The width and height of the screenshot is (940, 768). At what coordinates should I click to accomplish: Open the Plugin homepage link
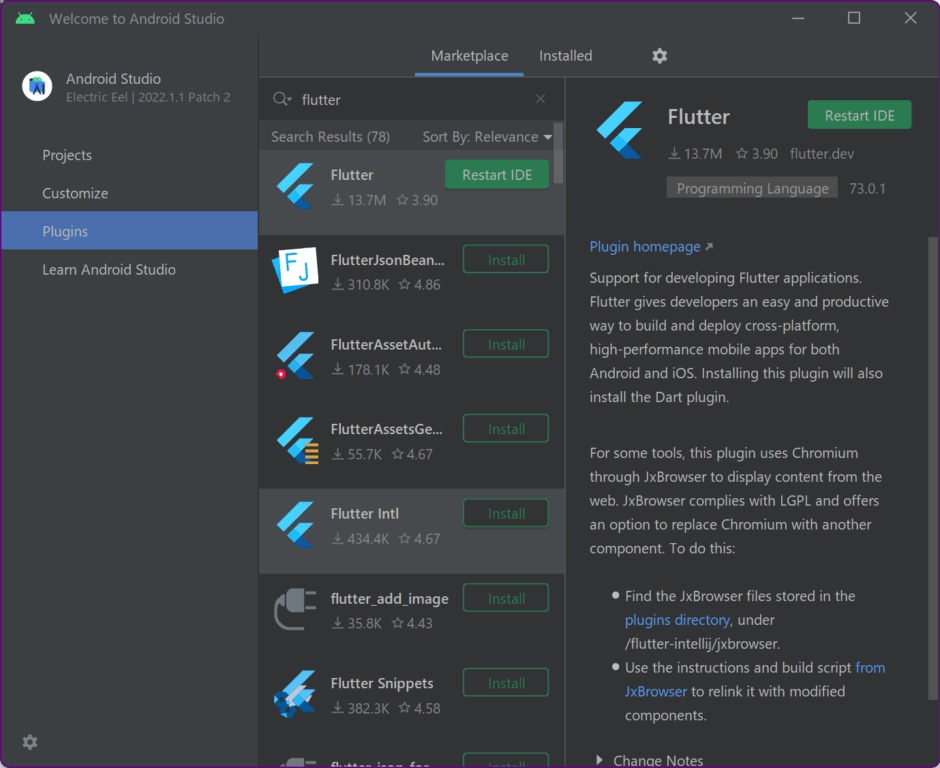pos(645,246)
